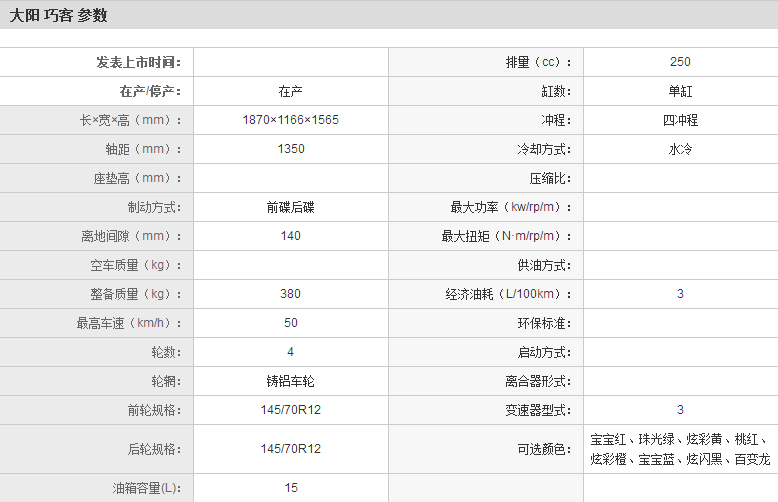Image resolution: width=778 pixels, height=502 pixels.
Task: Select the 可选颜色 color list text
Action: coord(680,449)
